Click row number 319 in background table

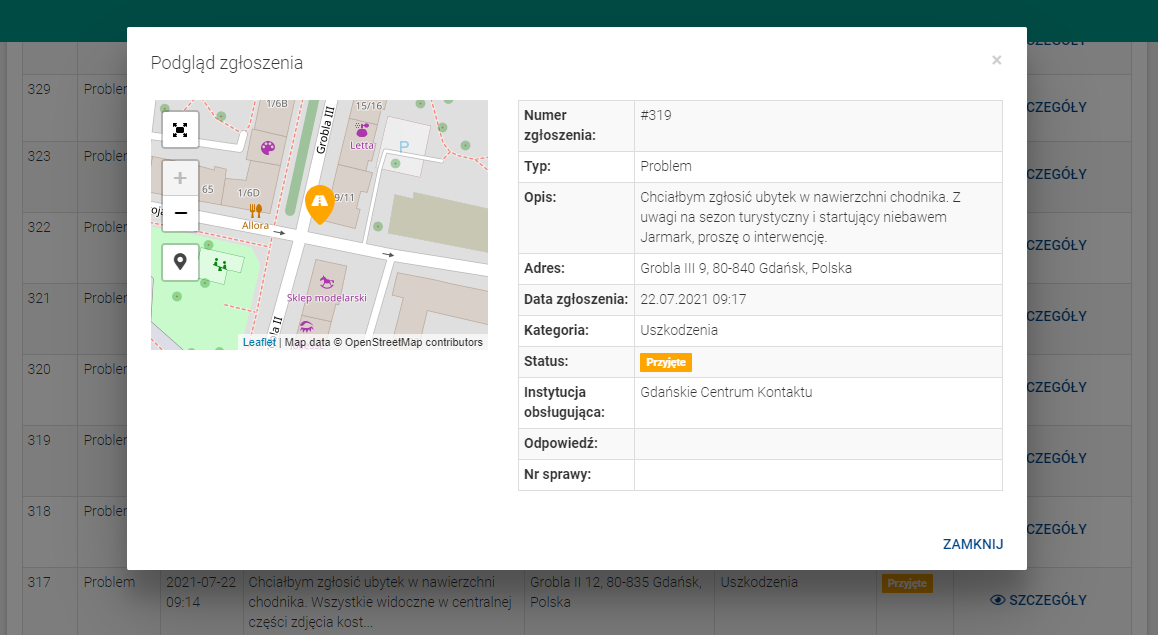[39, 440]
